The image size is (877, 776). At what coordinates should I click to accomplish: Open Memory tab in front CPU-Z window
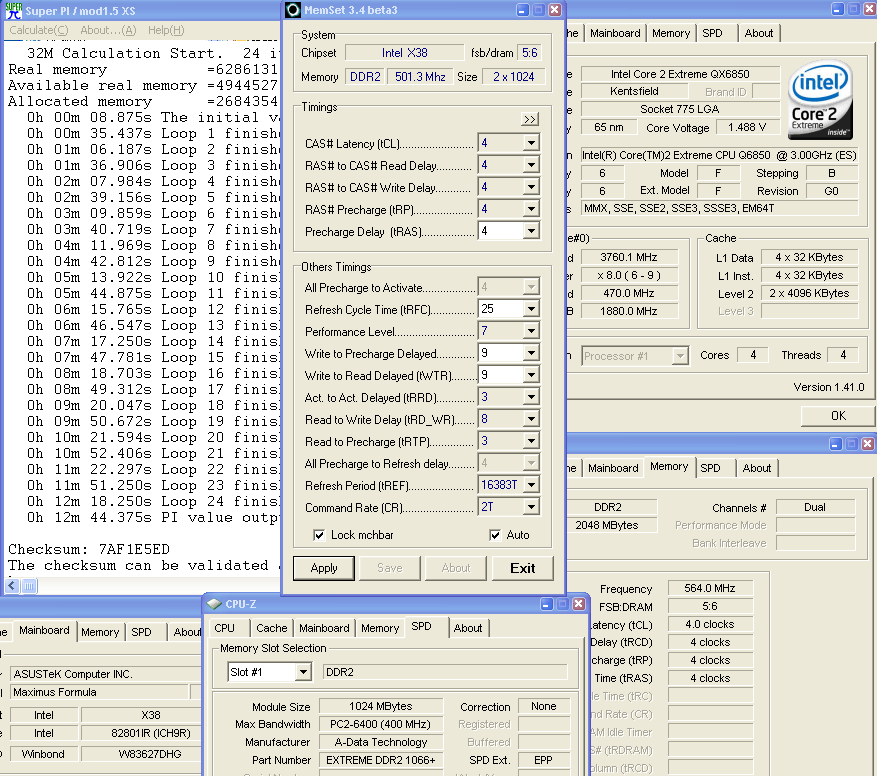tap(380, 628)
